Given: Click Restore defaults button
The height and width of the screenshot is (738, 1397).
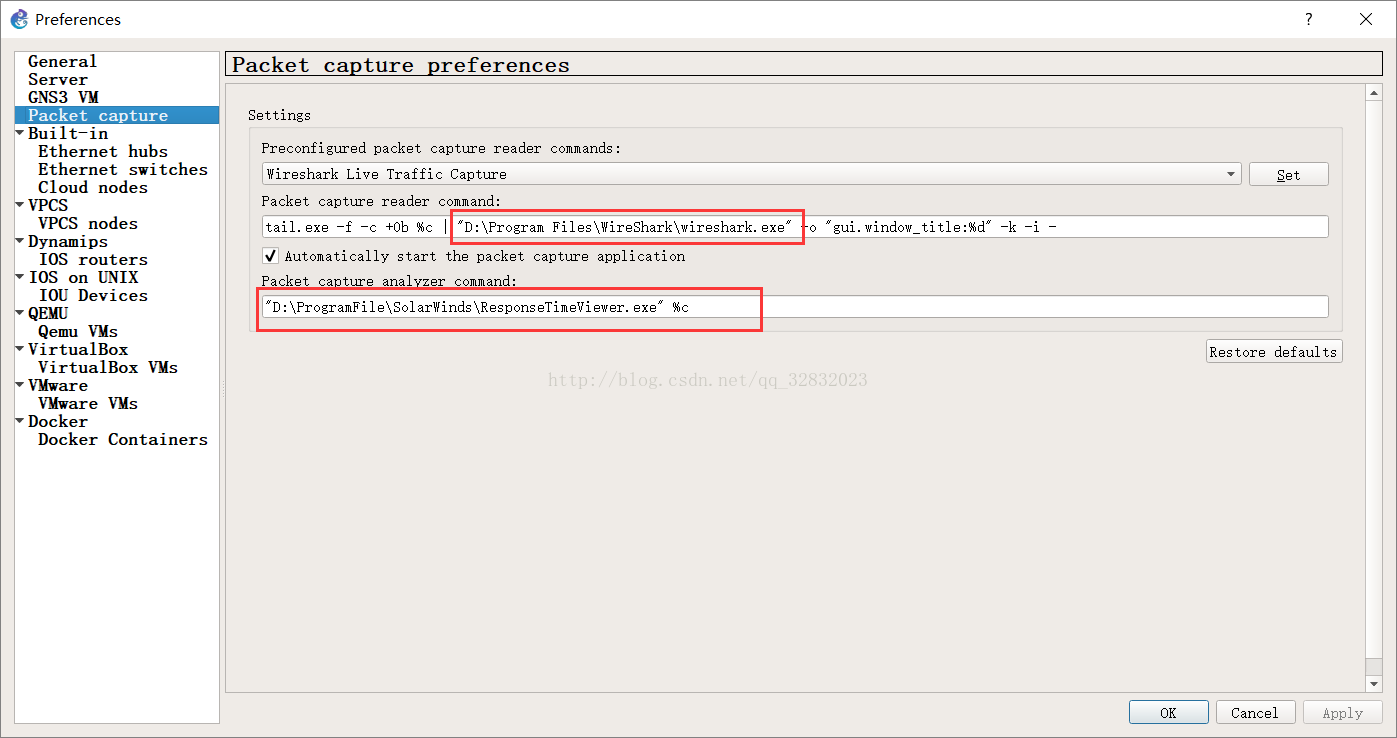Looking at the screenshot, I should [1274, 352].
